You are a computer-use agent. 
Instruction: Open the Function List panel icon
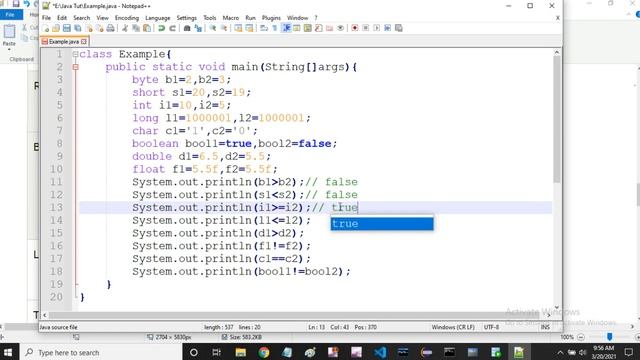(x=318, y=28)
